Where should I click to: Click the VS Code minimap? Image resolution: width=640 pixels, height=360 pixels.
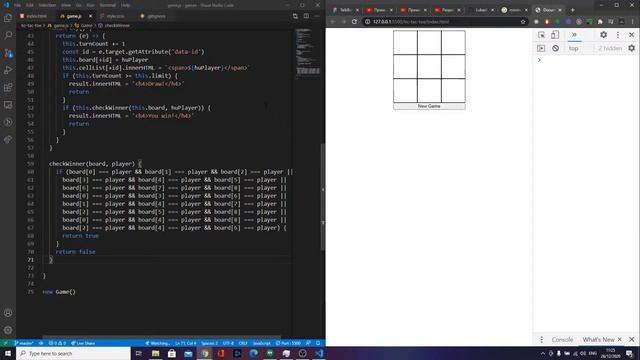click(x=308, y=53)
